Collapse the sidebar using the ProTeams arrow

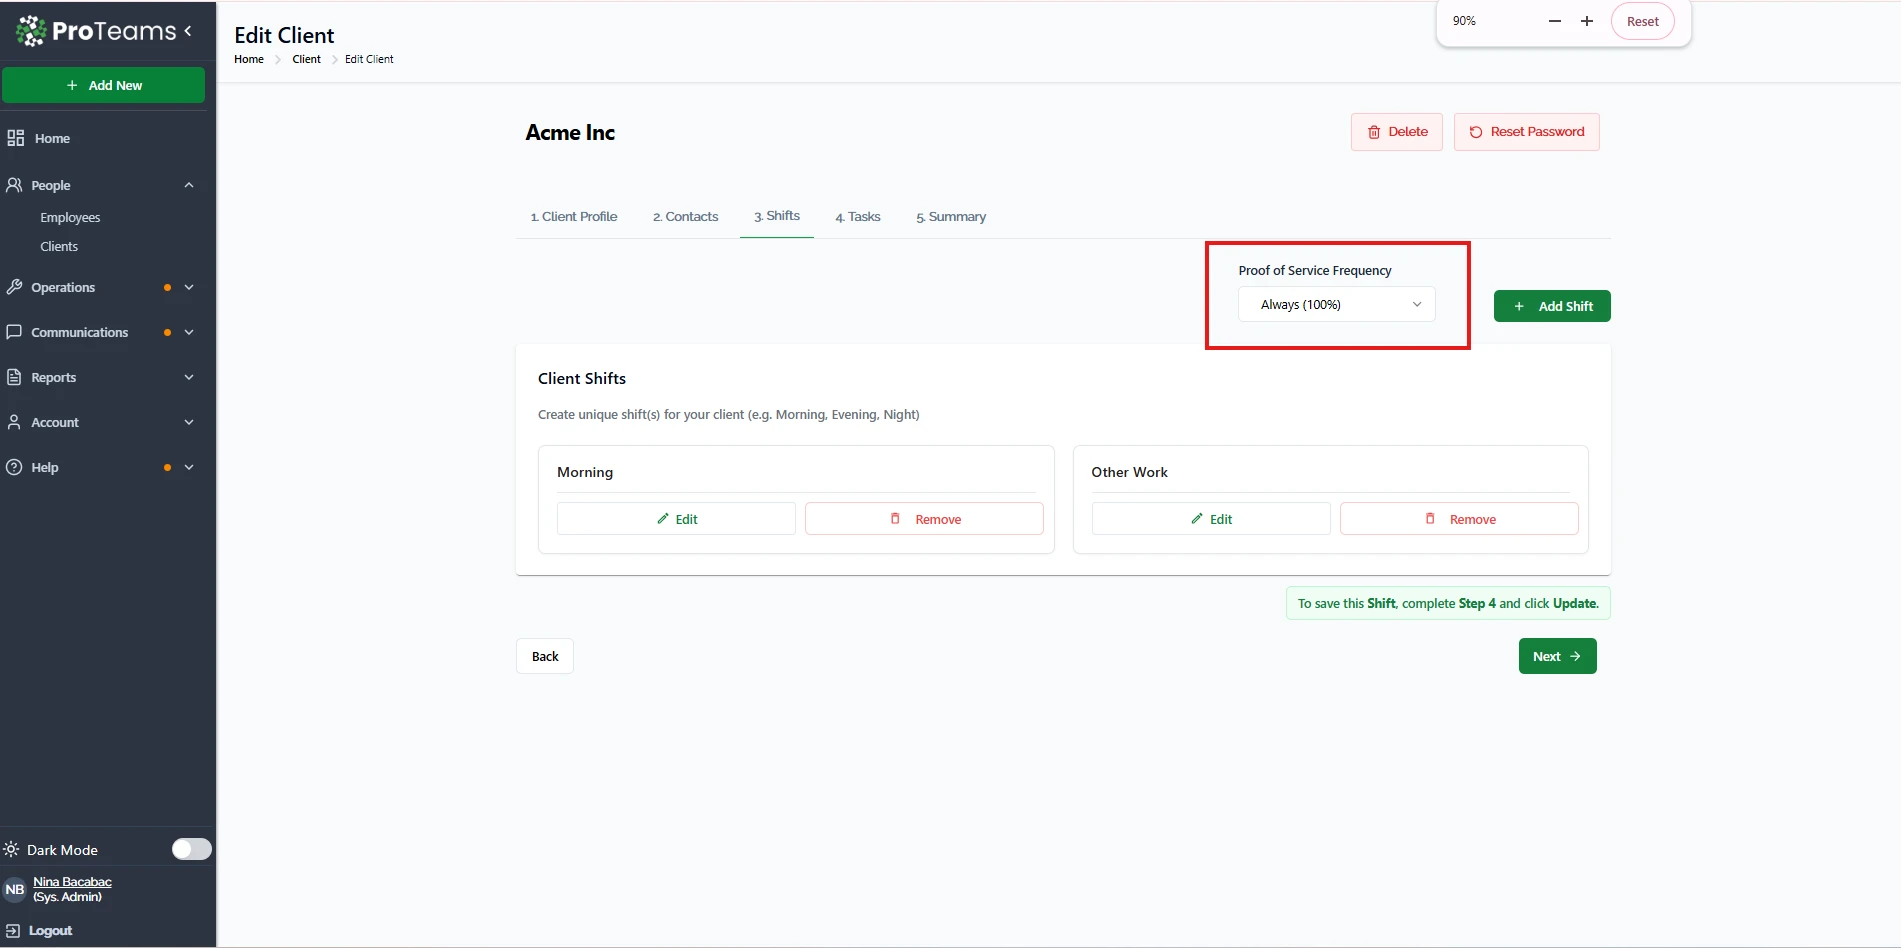pyautogui.click(x=188, y=31)
